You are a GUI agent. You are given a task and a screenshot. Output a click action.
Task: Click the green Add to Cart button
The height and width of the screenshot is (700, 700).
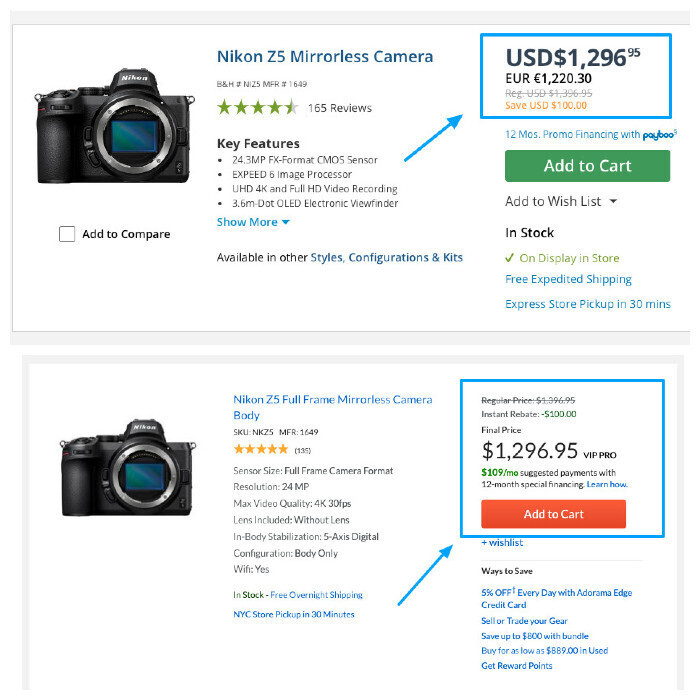[x=587, y=166]
